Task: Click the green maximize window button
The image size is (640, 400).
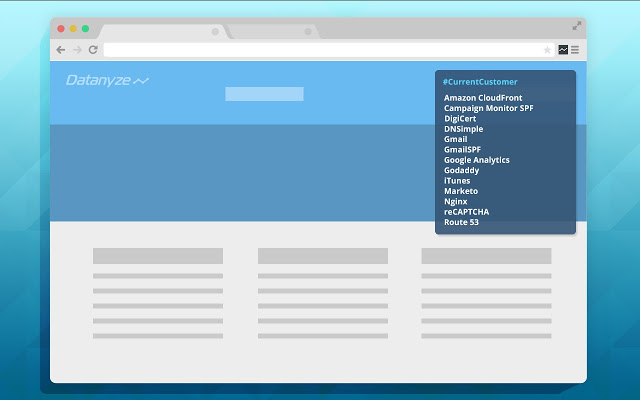Action: click(85, 29)
